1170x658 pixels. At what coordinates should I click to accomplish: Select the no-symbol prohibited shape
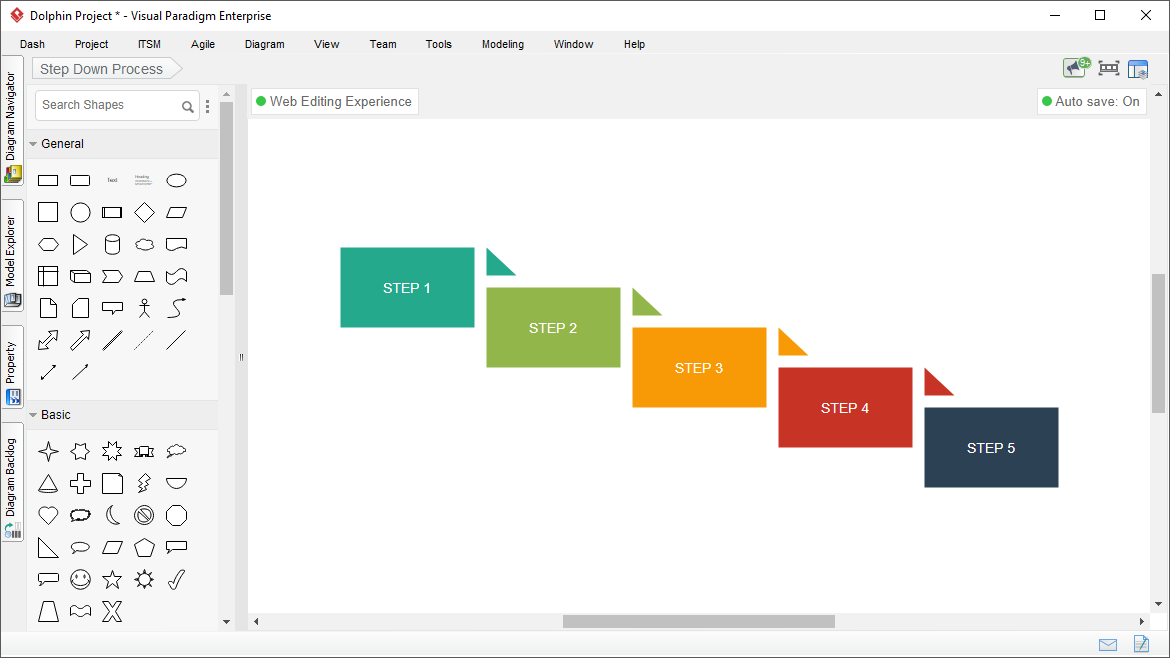pyautogui.click(x=144, y=516)
